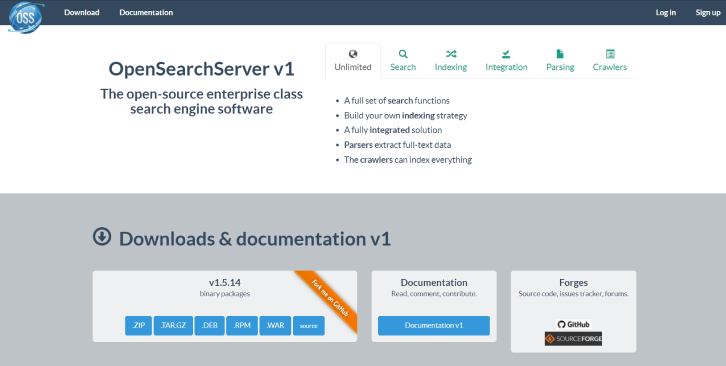
Task: Click the Unlimited tab globe icon
Action: pyautogui.click(x=353, y=54)
